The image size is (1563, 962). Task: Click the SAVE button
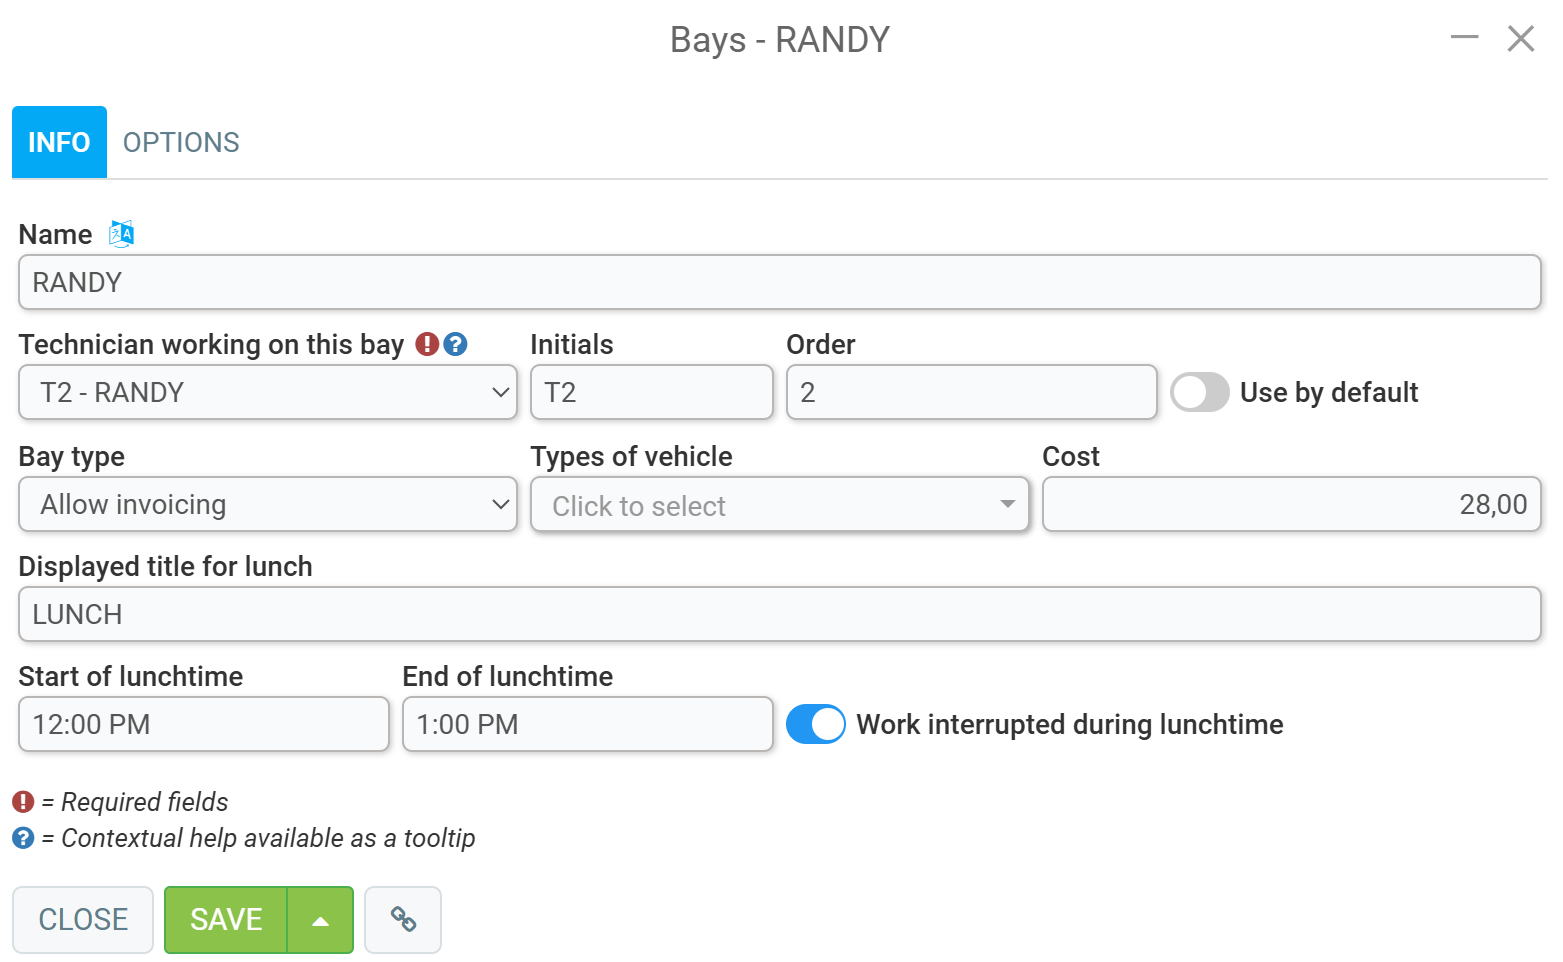(x=226, y=920)
